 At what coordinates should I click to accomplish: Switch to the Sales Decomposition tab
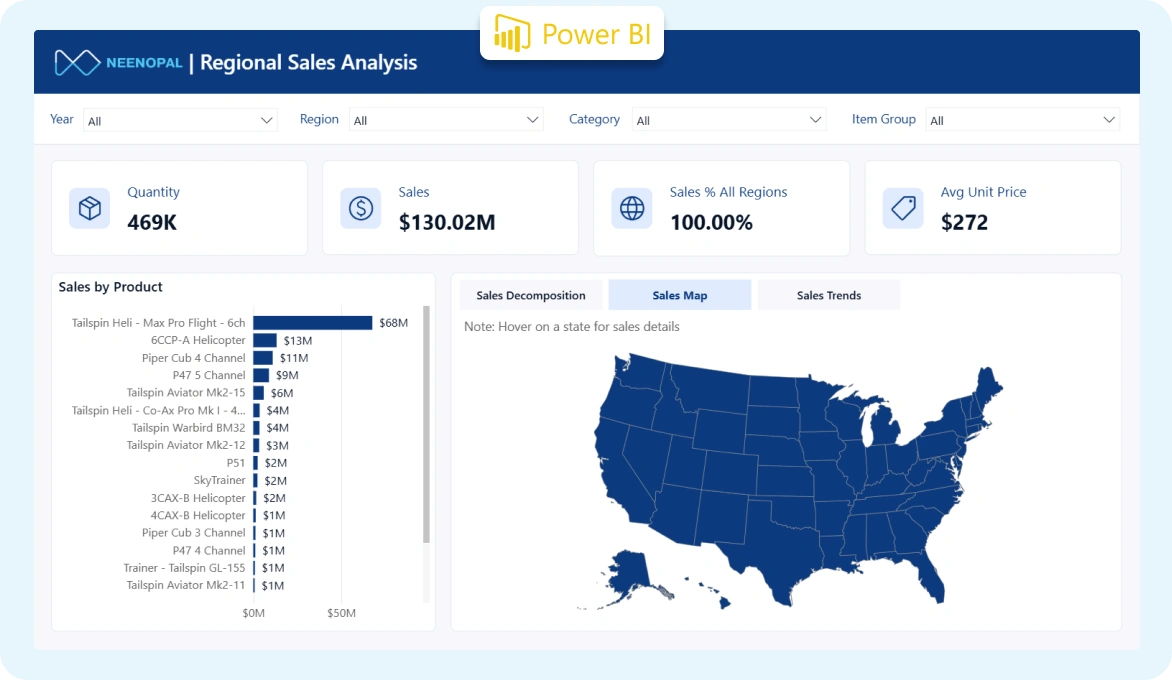[531, 295]
